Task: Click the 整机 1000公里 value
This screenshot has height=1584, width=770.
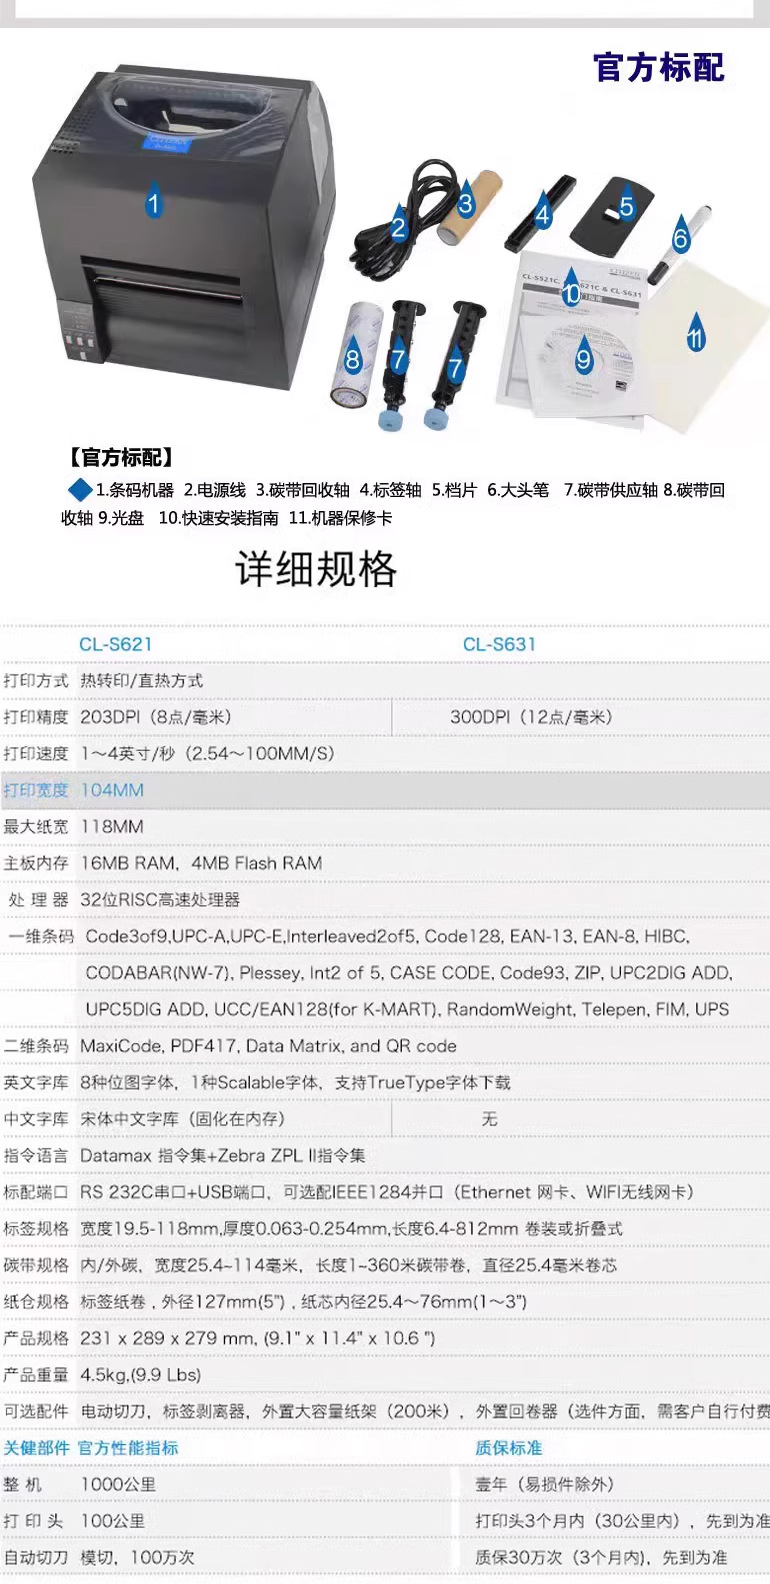Action: pos(118,1485)
